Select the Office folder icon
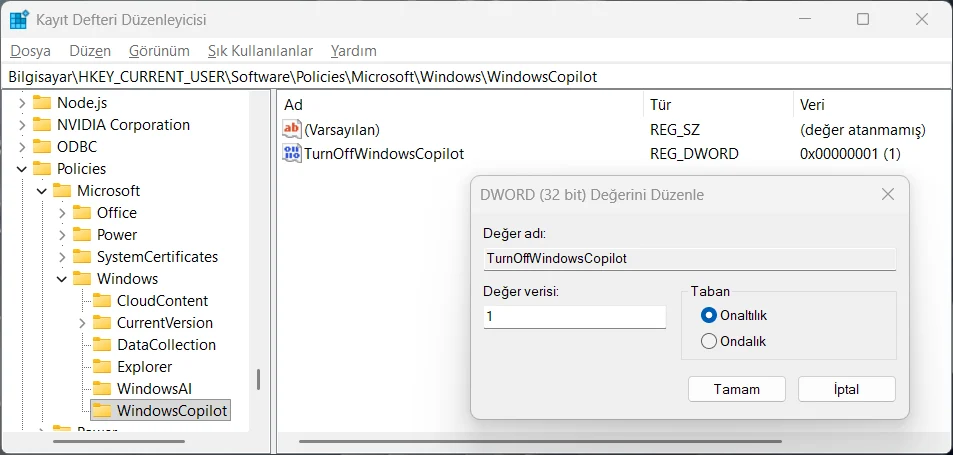The width and height of the screenshot is (953, 455). click(x=82, y=213)
